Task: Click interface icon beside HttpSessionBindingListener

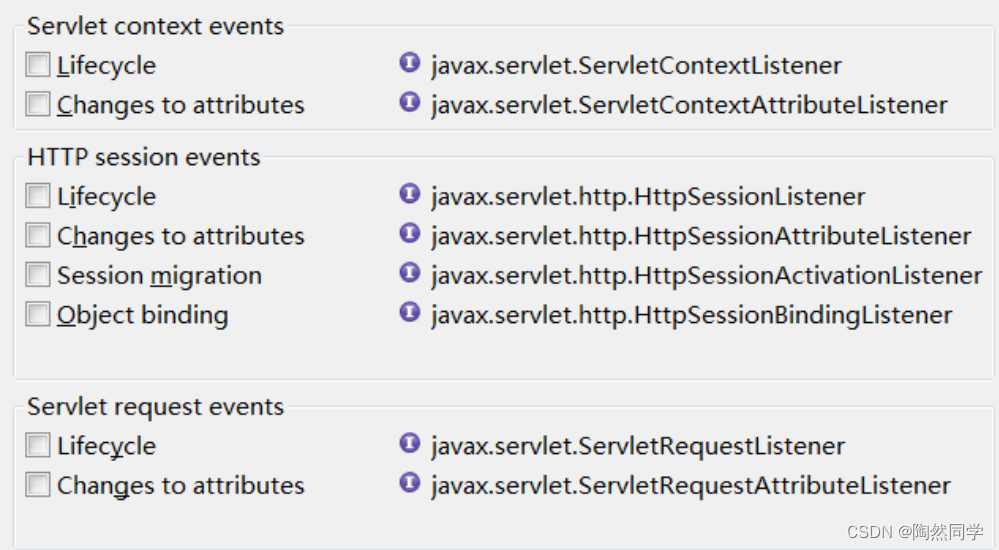Action: click(x=410, y=312)
